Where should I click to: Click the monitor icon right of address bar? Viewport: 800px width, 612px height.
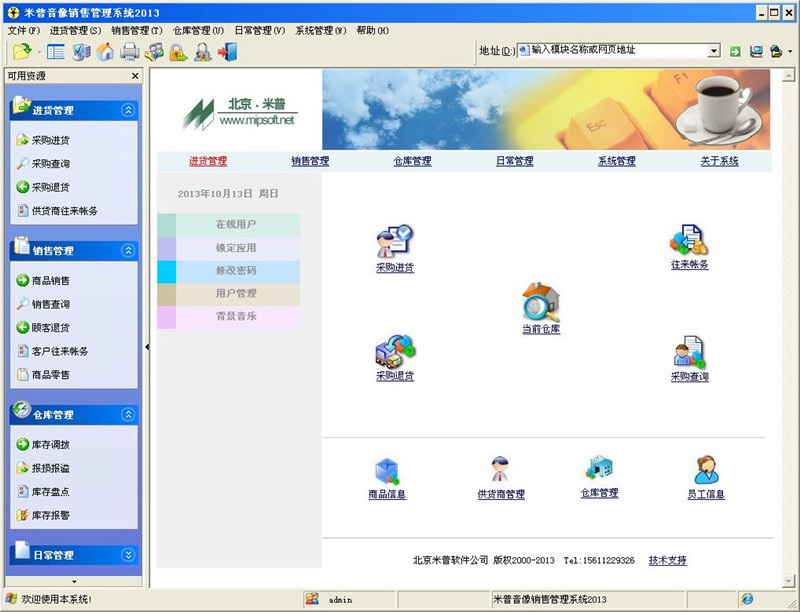756,51
